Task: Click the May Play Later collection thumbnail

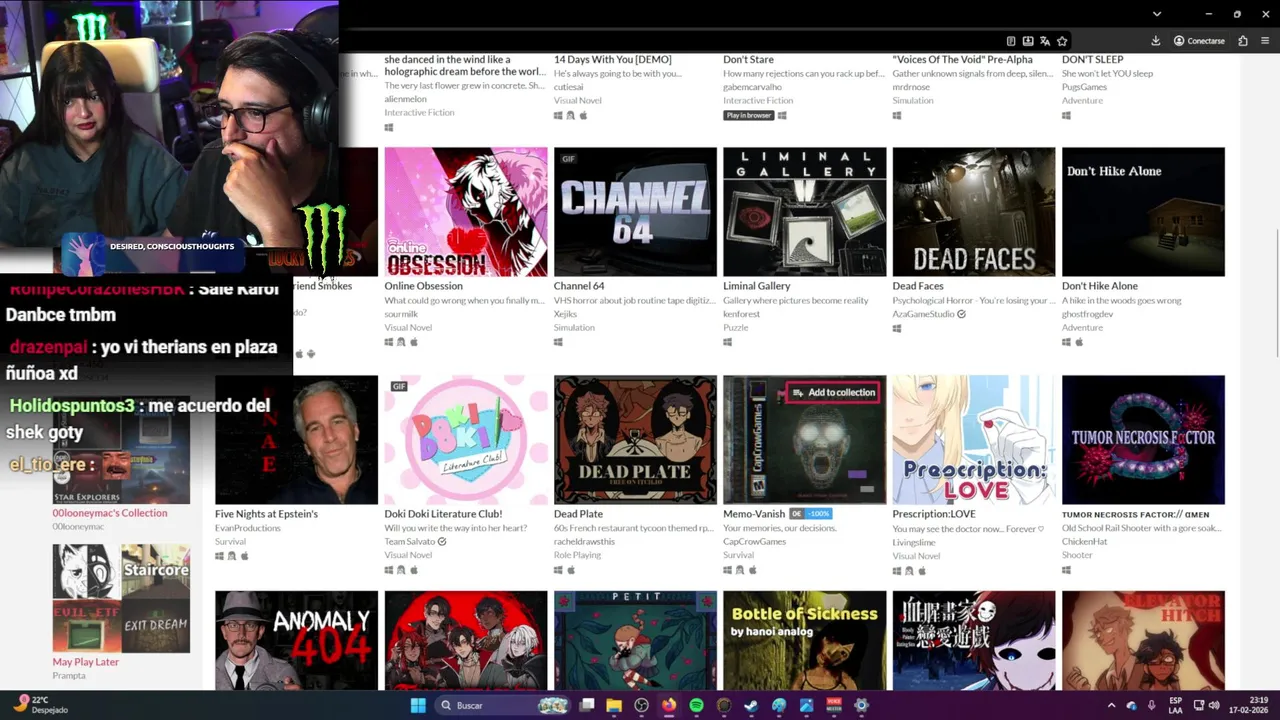Action: [x=121, y=598]
